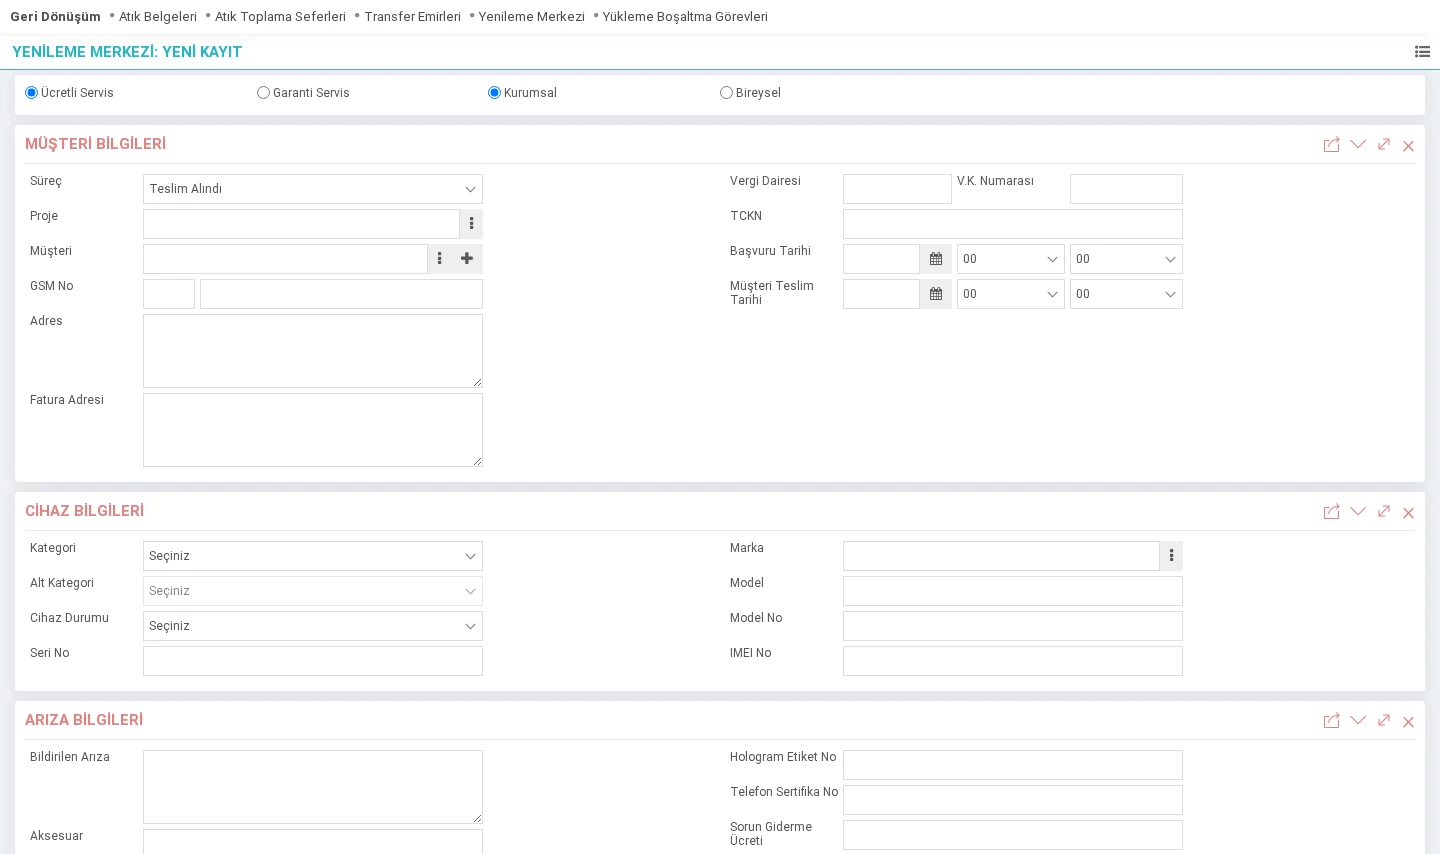The width and height of the screenshot is (1440, 854).
Task: Focus the Fatura Adresi text area
Action: pyautogui.click(x=313, y=430)
